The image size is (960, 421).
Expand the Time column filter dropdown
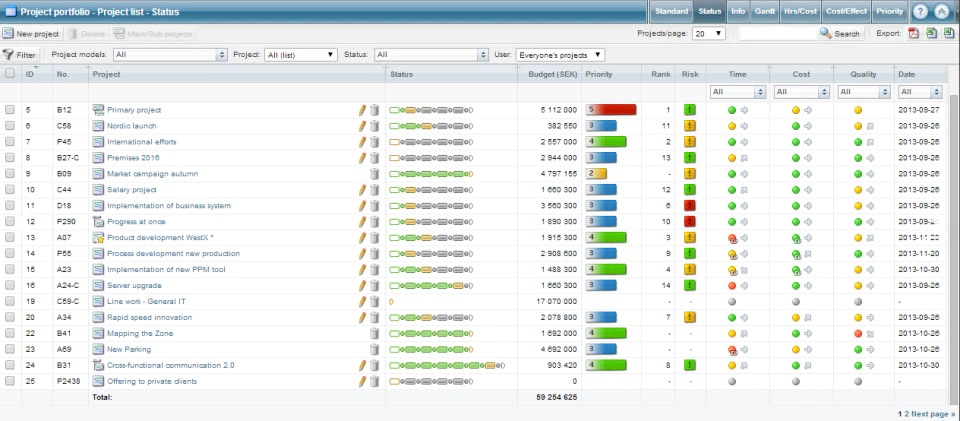(x=738, y=92)
